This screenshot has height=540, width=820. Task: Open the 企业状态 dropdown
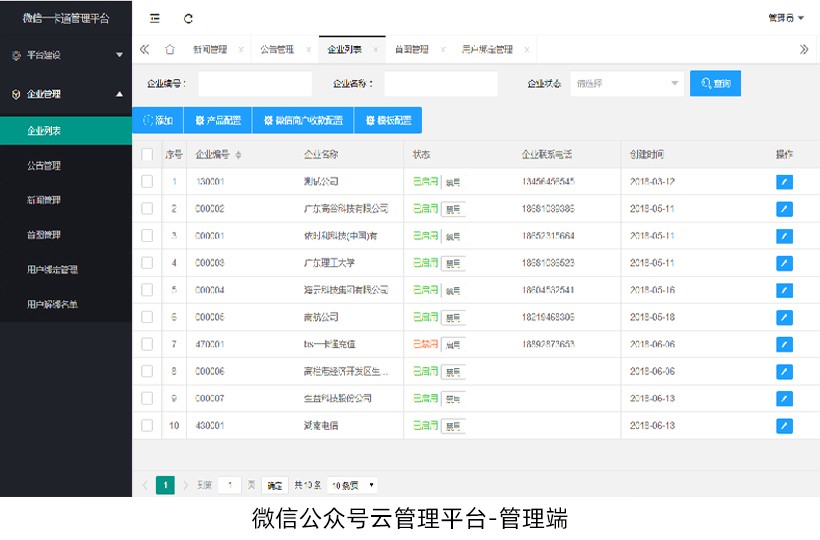[628, 84]
